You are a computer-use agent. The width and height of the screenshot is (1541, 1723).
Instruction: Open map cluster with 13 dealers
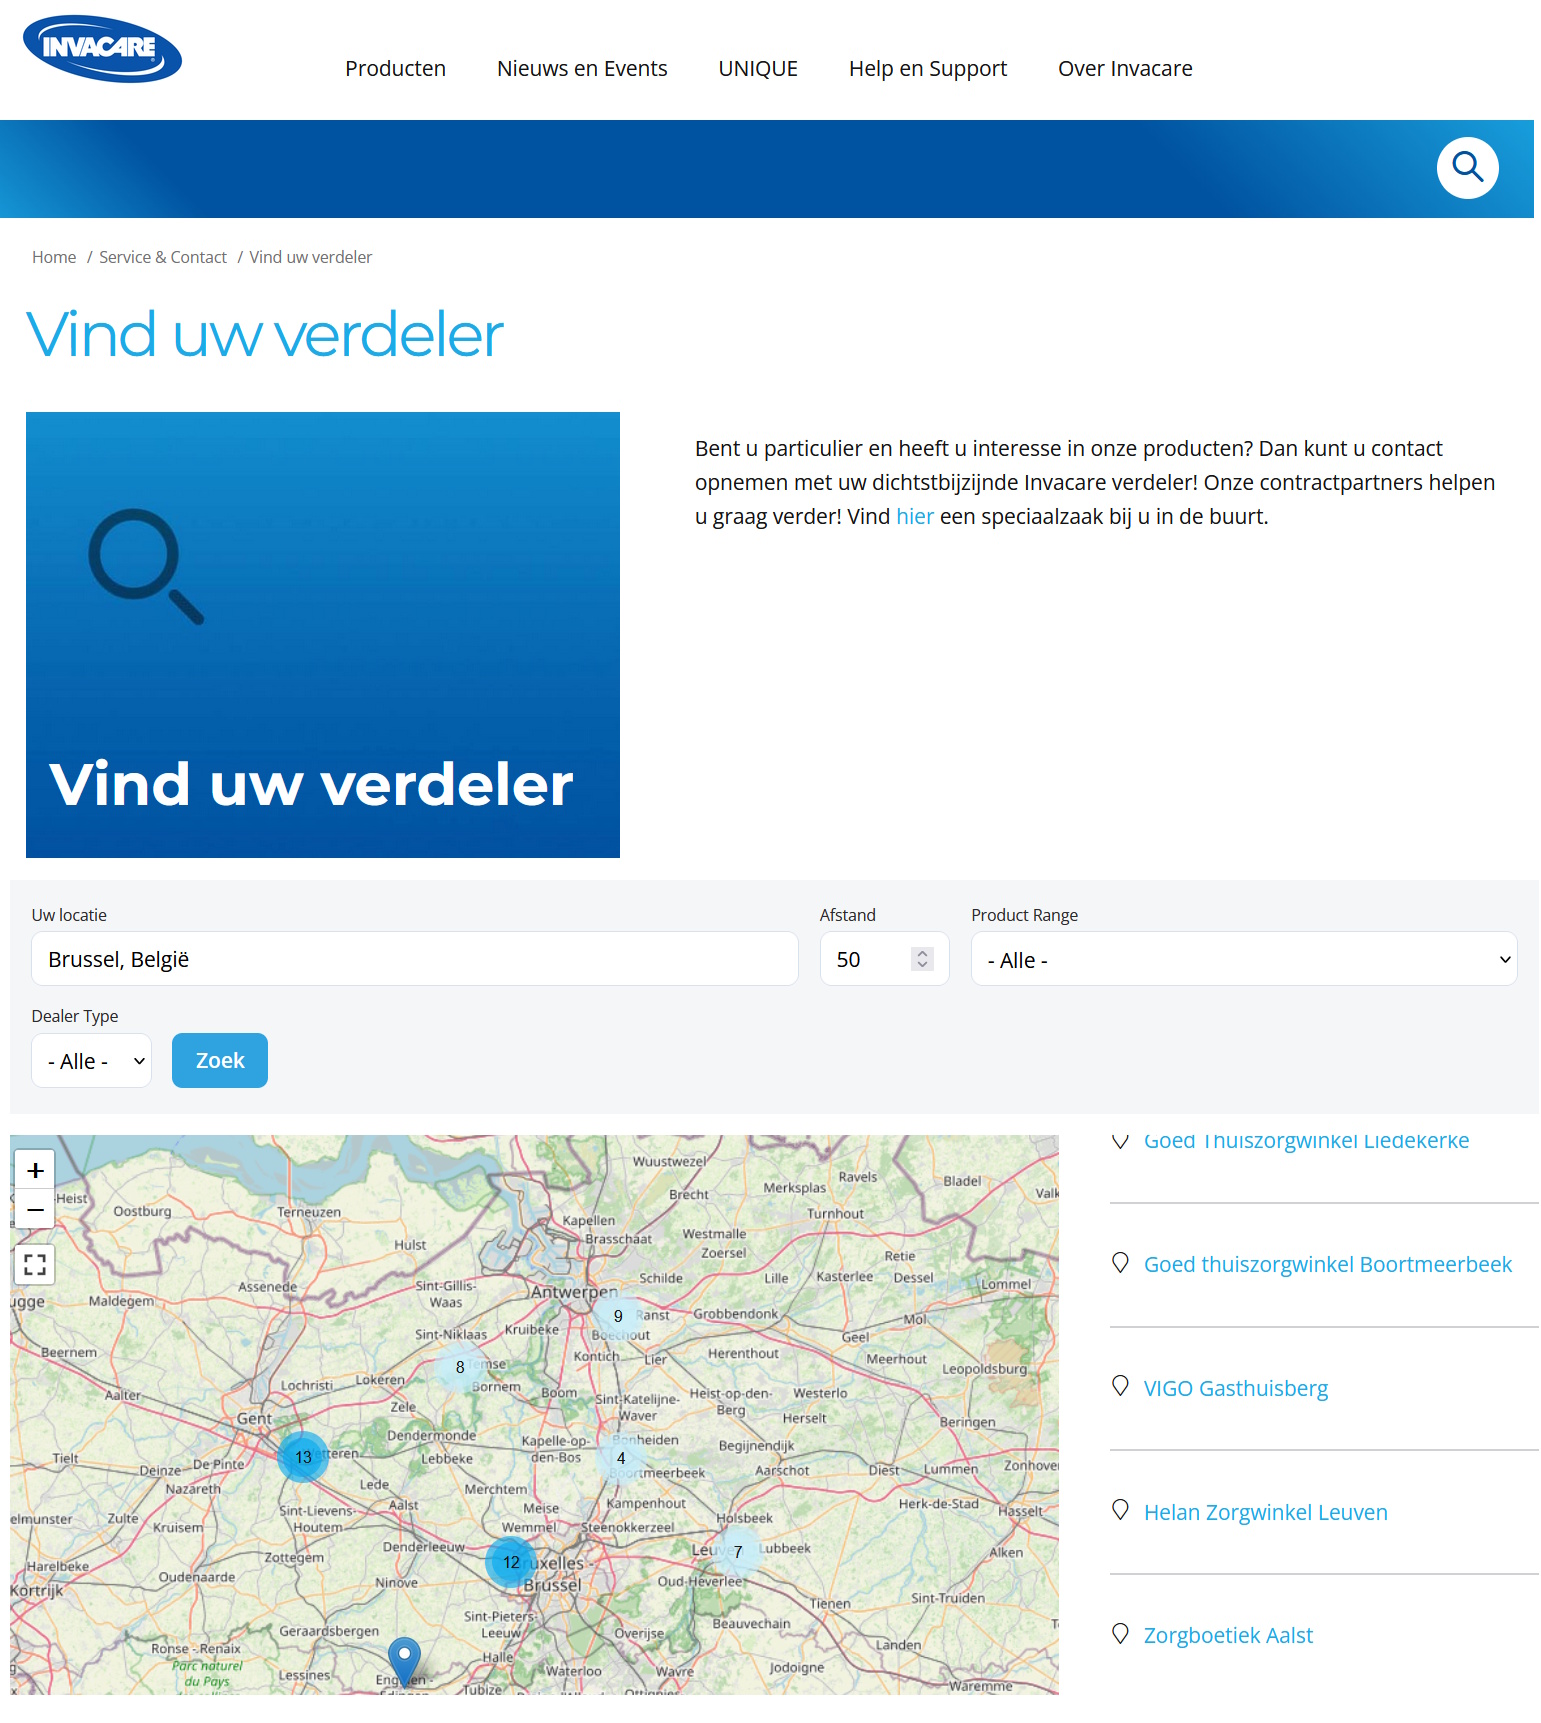pyautogui.click(x=303, y=1457)
